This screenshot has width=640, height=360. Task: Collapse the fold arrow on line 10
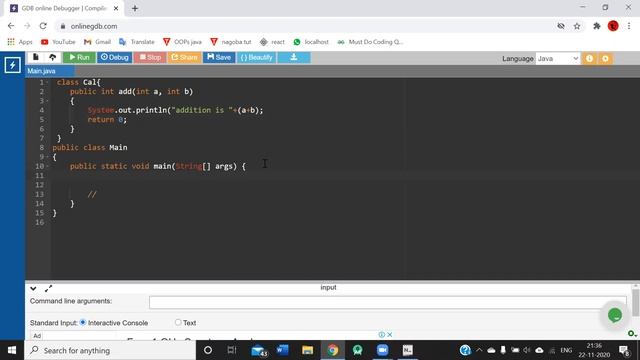[x=47, y=166]
